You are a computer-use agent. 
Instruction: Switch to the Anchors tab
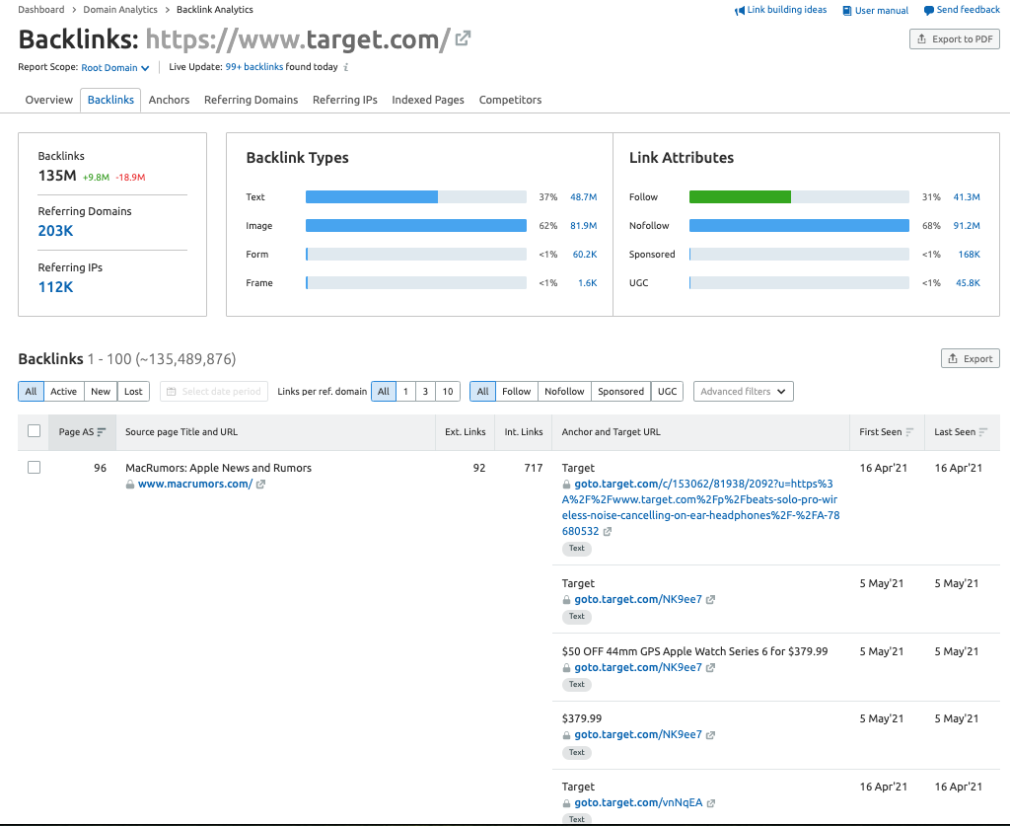coord(169,100)
